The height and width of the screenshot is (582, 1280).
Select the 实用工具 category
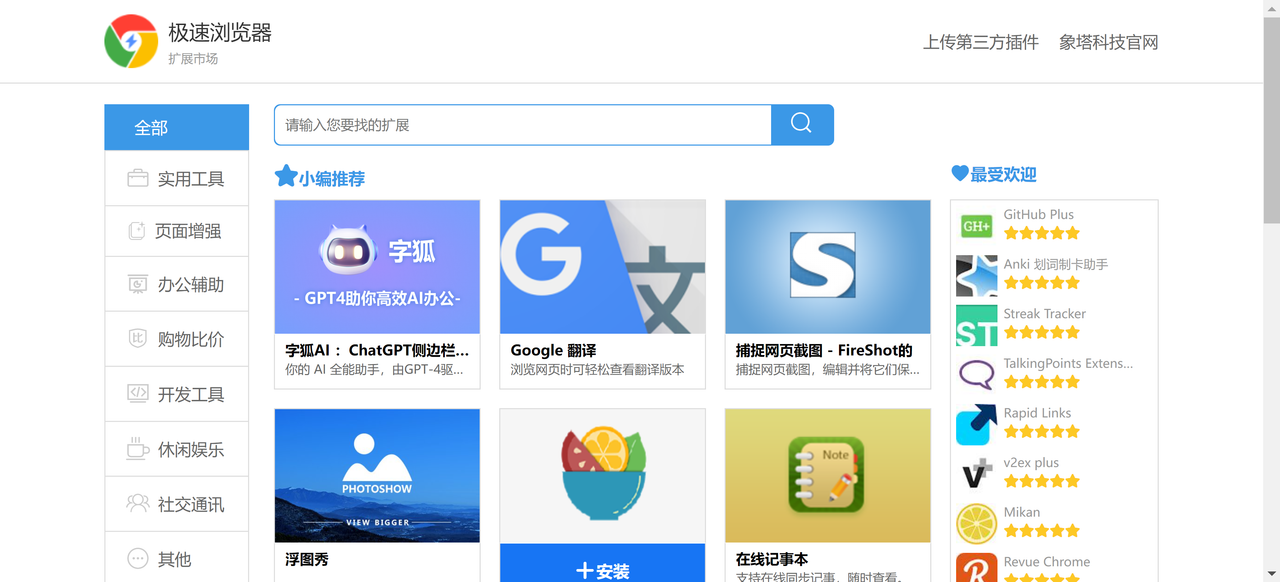coord(176,178)
